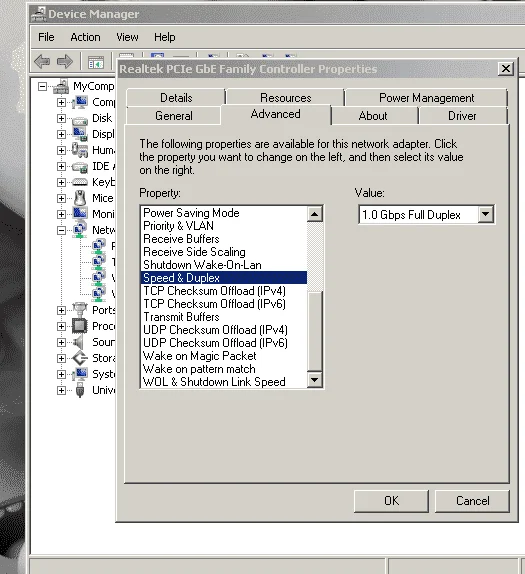This screenshot has height=574, width=525.
Task: Click the property list scroll down arrow
Action: (x=314, y=380)
